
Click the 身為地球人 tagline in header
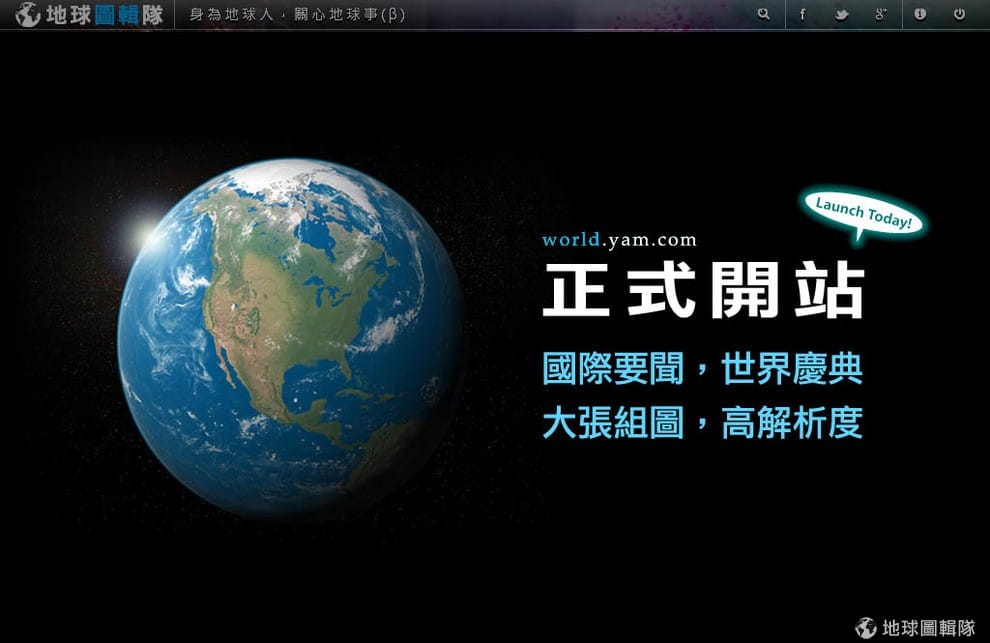tap(232, 15)
